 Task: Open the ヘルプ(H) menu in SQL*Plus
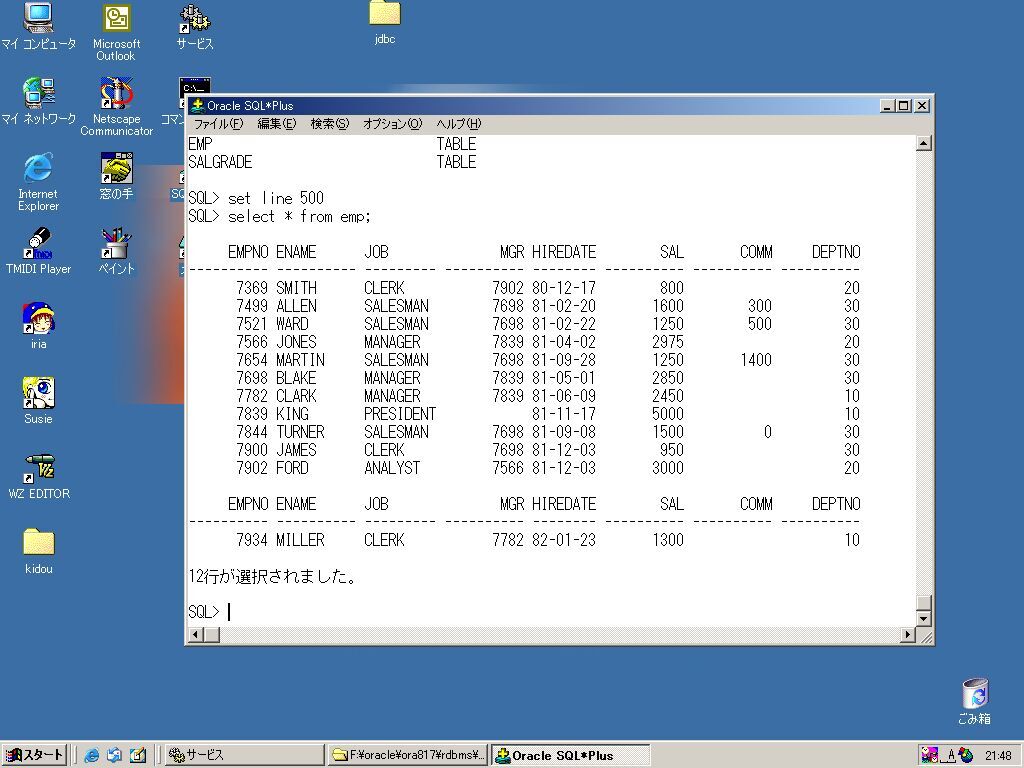pos(458,124)
